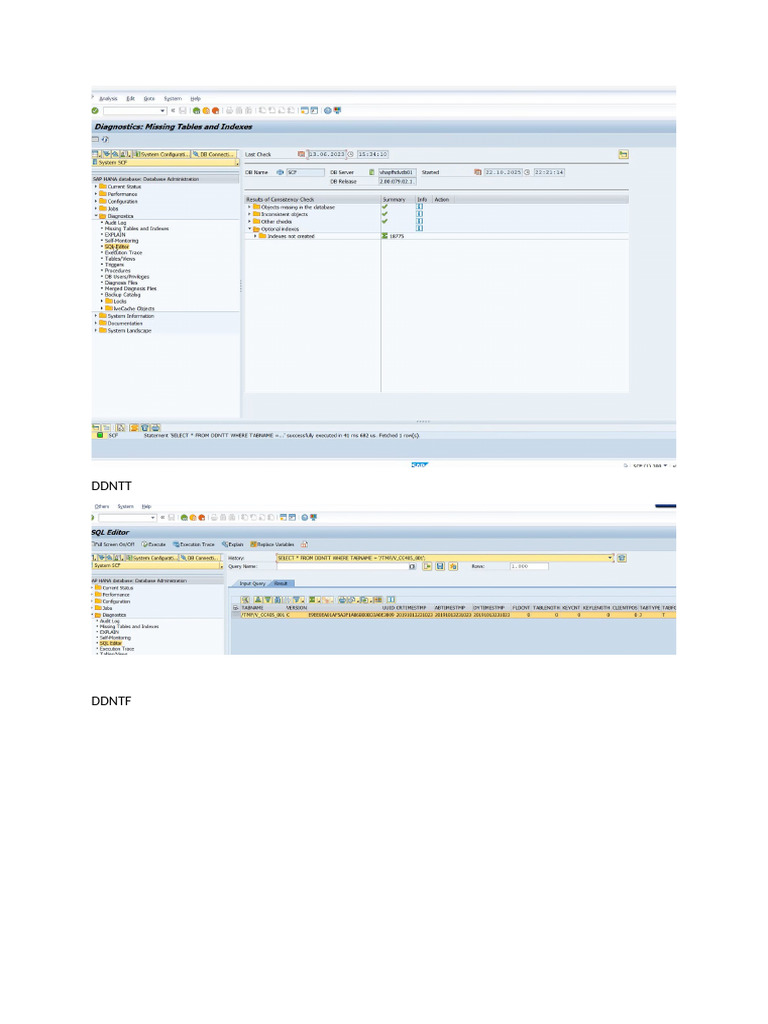Switch to the Result tab
This screenshot has height=1024, width=768.
(x=281, y=583)
